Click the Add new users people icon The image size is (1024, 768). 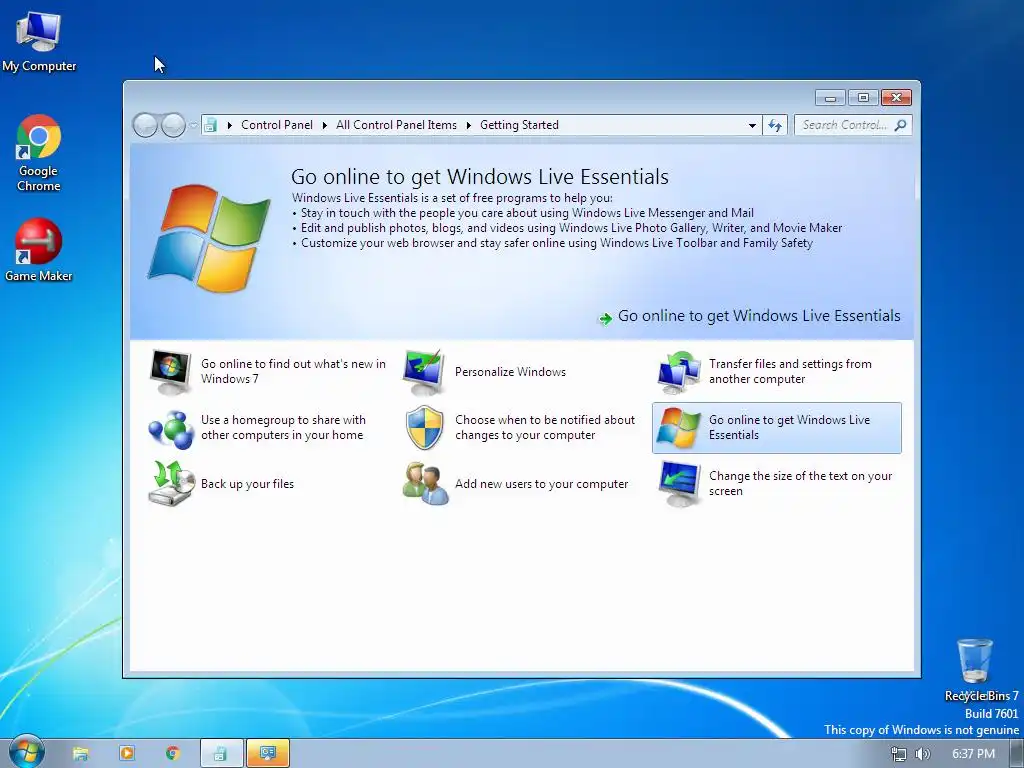pyautogui.click(x=425, y=484)
